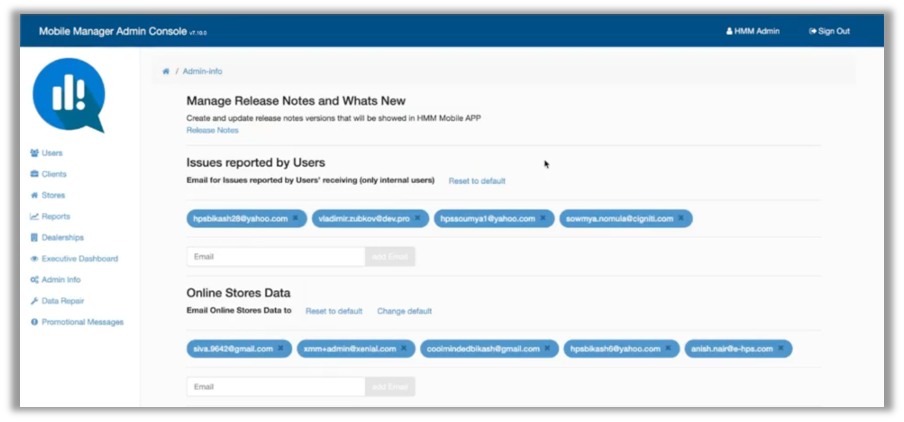Open Stores from the sidebar
The image size is (904, 422).
pyautogui.click(x=53, y=195)
